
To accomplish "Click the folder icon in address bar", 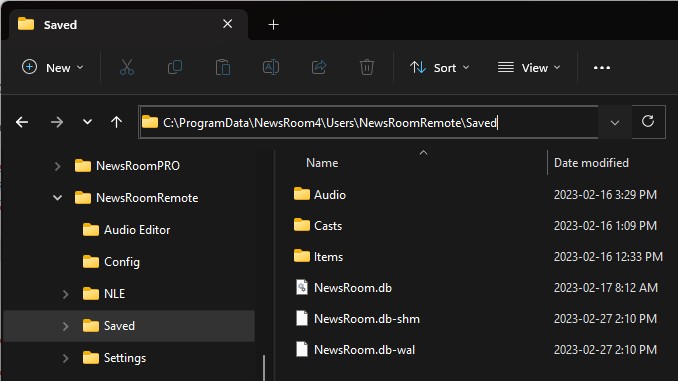I will [x=150, y=122].
